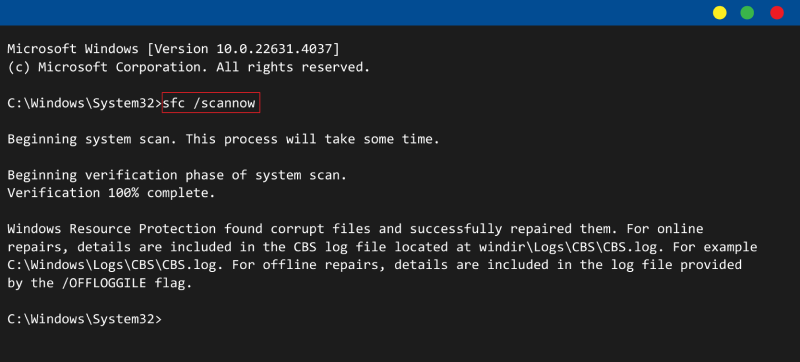Click the 'Windows Resource Protection found corrupt files' line
The width and height of the screenshot is (800, 362).
pos(355,229)
